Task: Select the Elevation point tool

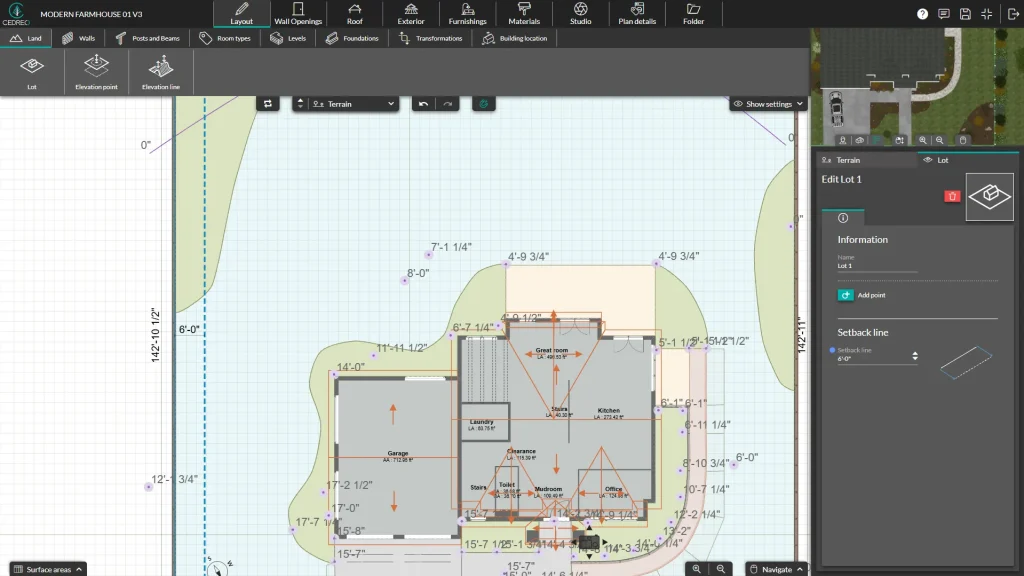Action: [96, 72]
